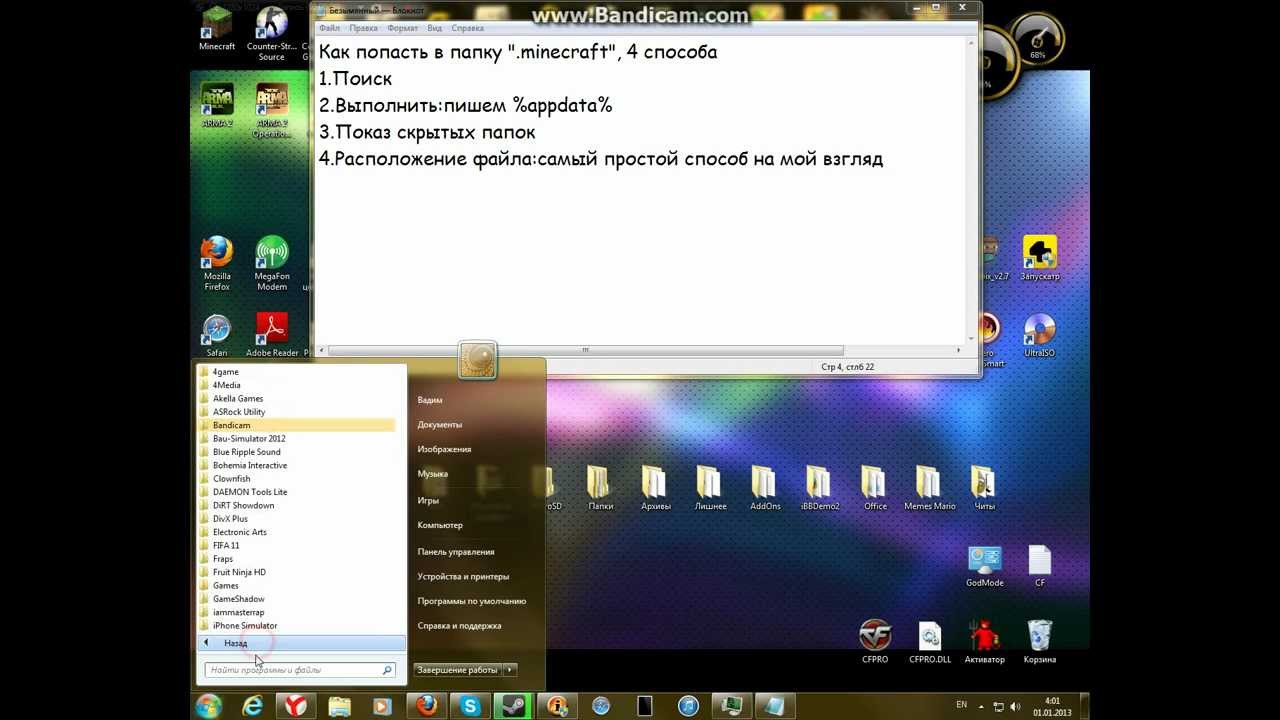This screenshot has height=720, width=1280.
Task: Open the Справка menu in Notepad
Action: click(467, 29)
